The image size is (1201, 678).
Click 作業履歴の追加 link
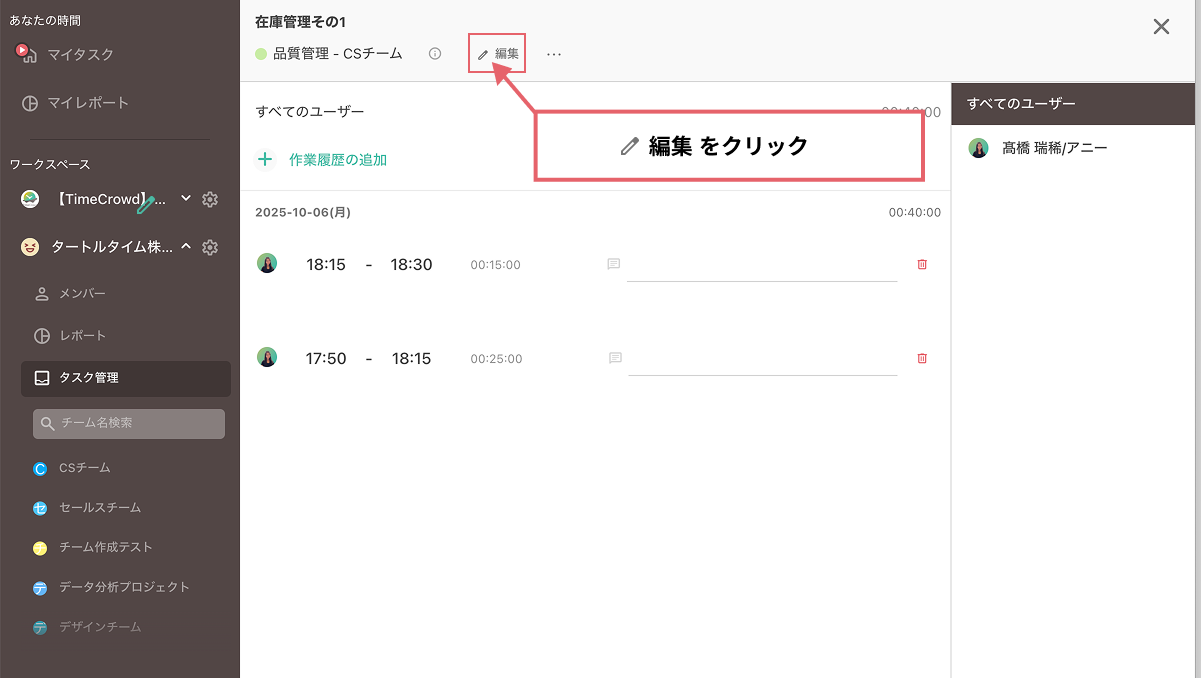tap(337, 159)
